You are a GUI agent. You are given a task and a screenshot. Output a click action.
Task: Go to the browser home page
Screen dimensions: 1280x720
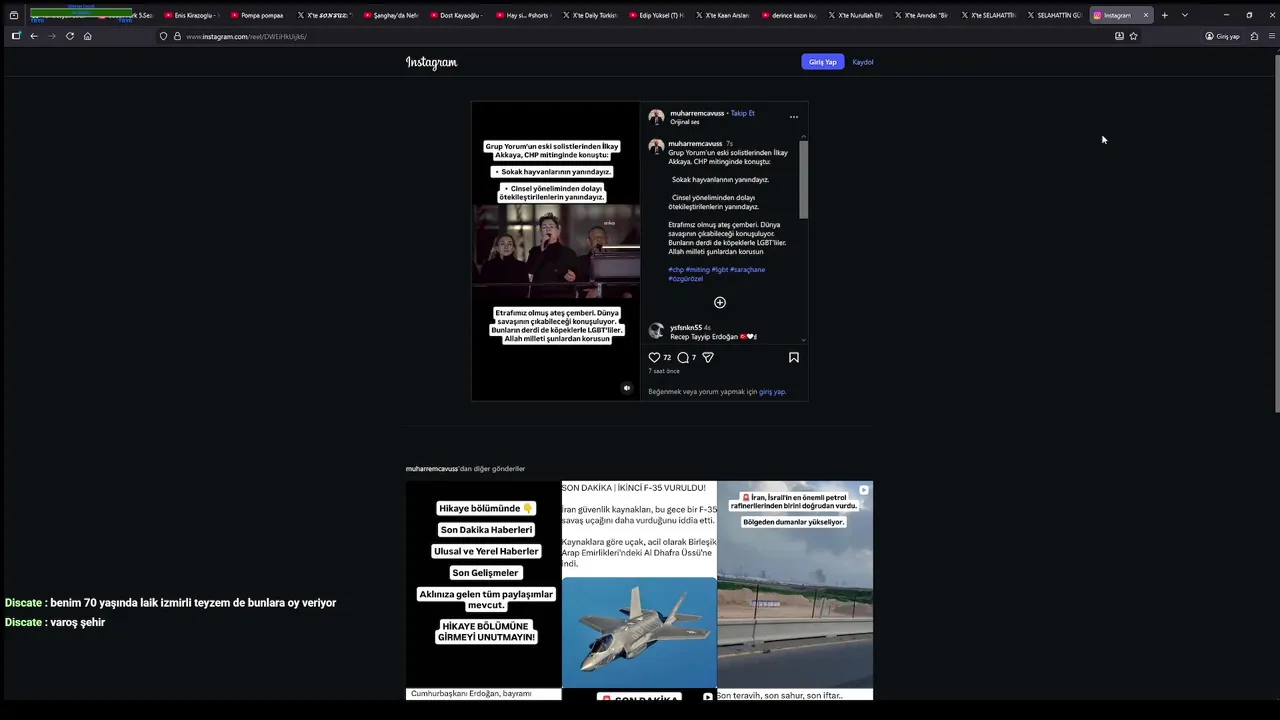click(x=88, y=36)
